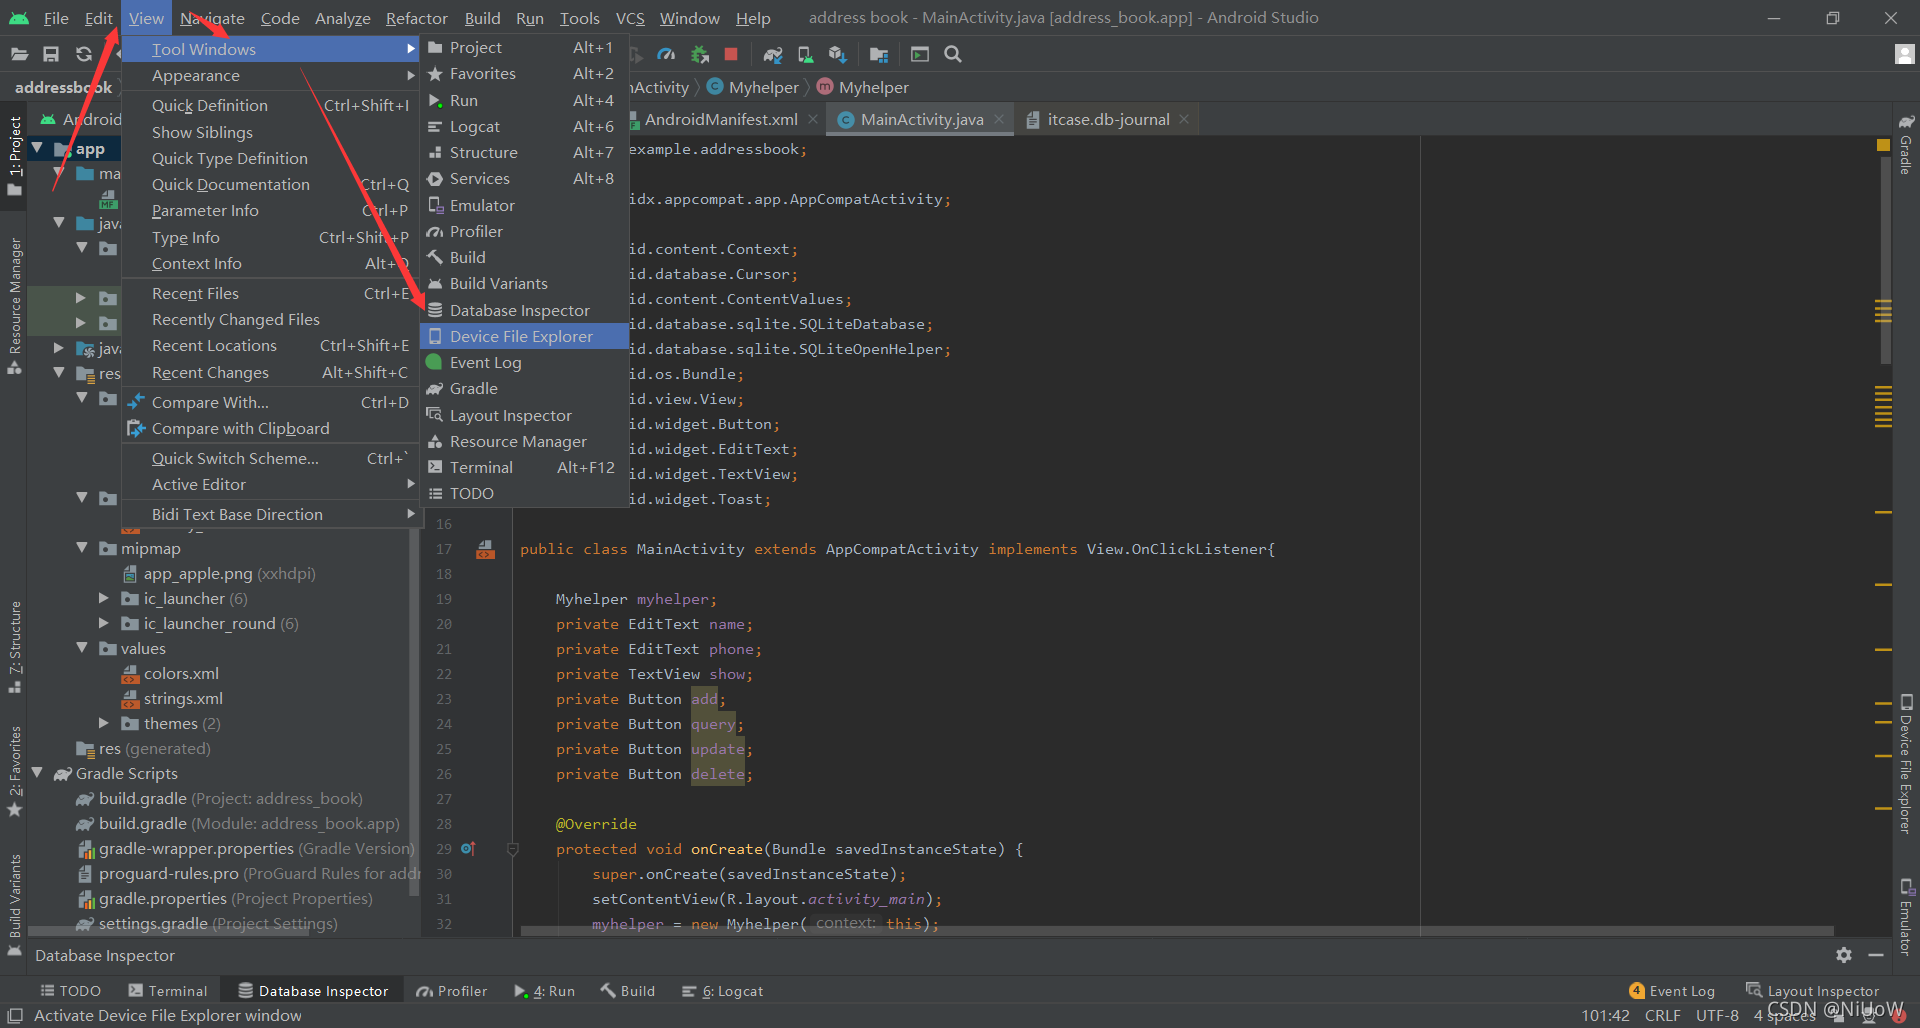The image size is (1920, 1028).
Task: Collapse the mipmap folder
Action: pyautogui.click(x=83, y=548)
